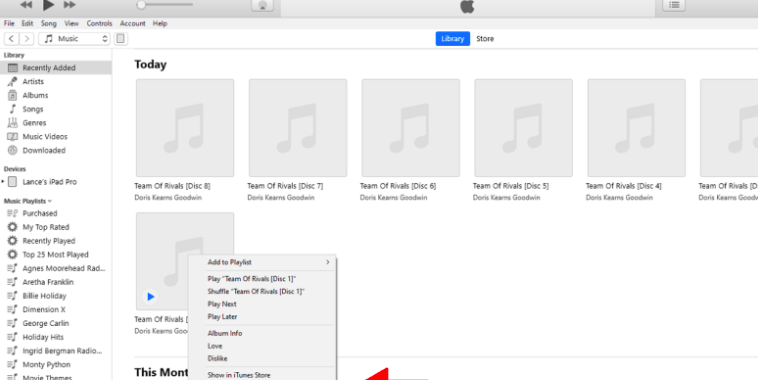Choose Shuffle "Team Of Rivals [Disc 1]"
Screen dimensions: 758x380
coord(262,291)
